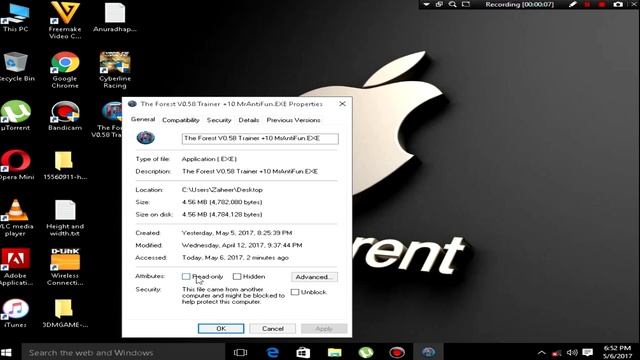Click the Windows Start button

[6, 352]
